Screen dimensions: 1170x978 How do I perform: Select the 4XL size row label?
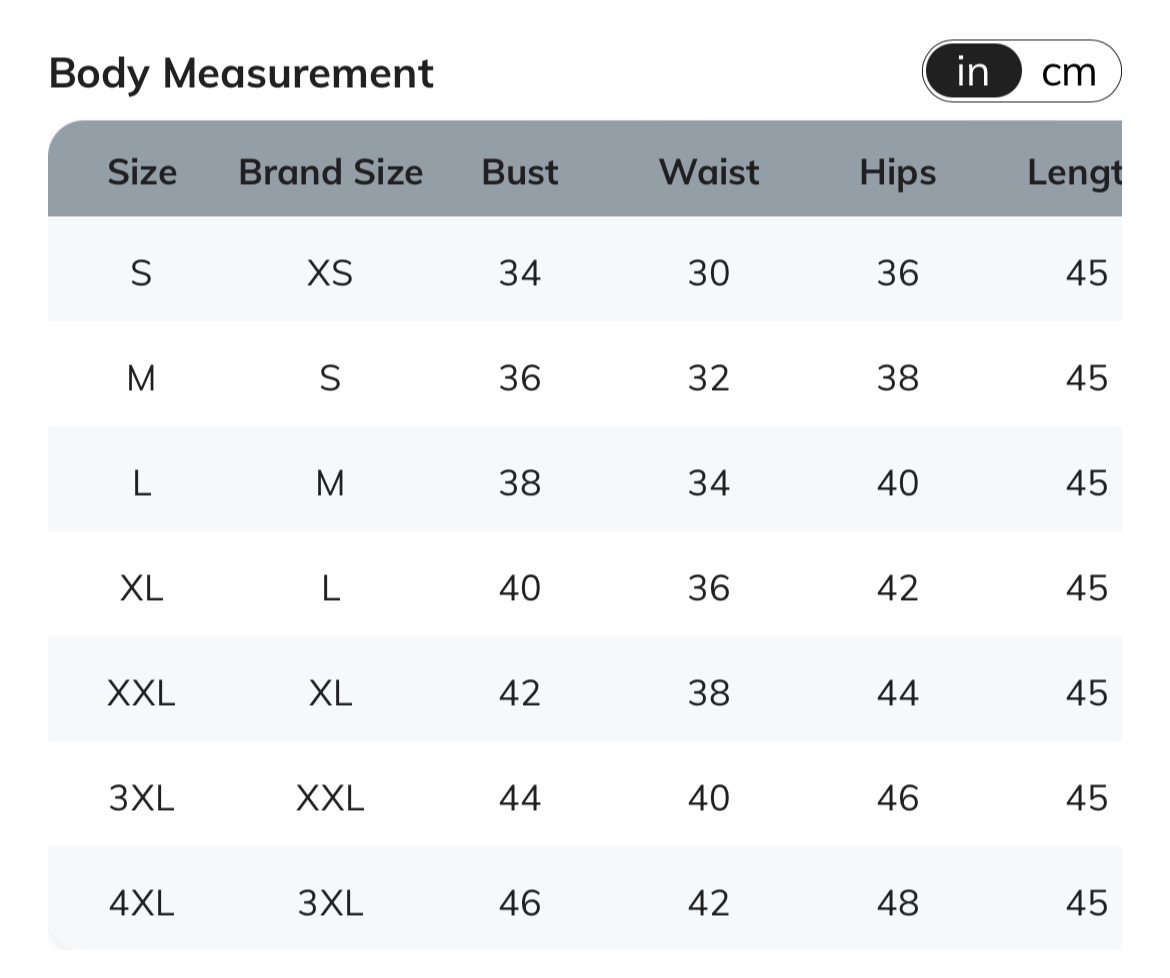pyautogui.click(x=141, y=903)
